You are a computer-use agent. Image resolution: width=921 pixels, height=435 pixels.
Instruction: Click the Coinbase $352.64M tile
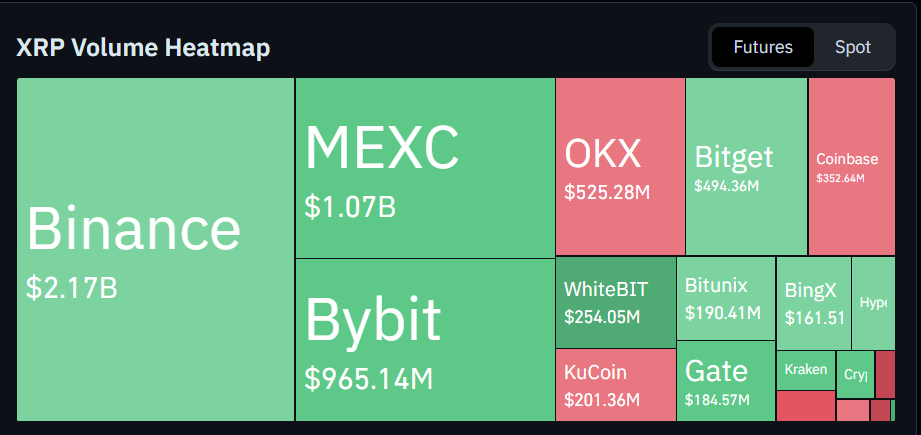click(851, 167)
